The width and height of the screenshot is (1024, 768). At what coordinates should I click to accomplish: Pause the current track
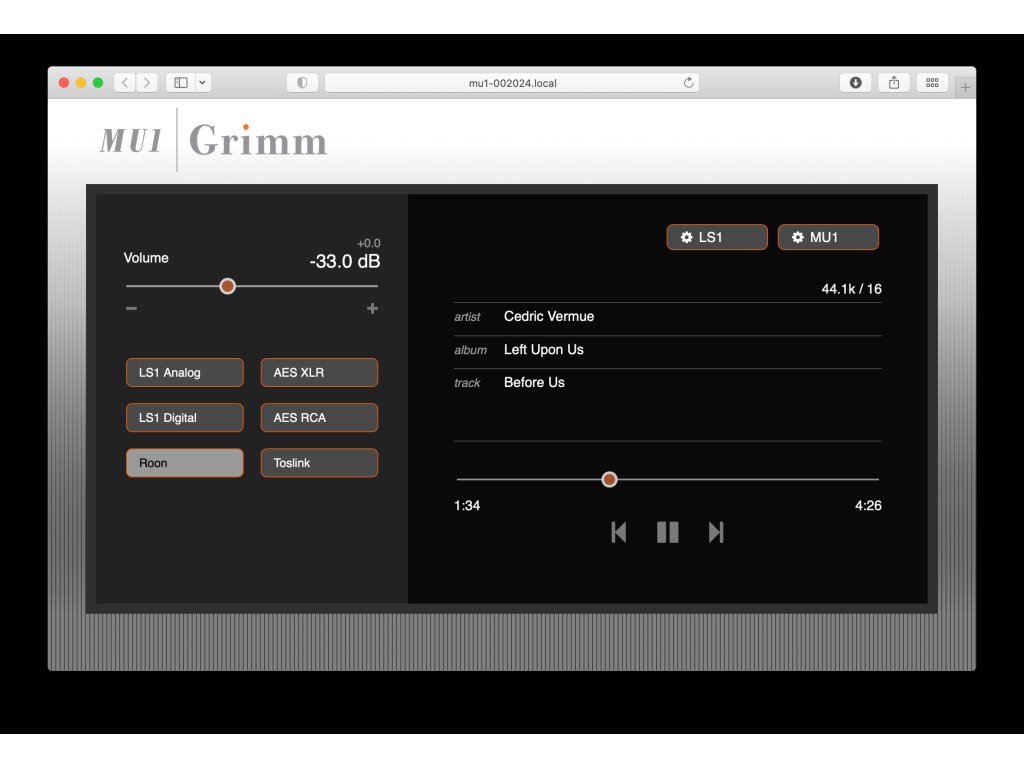click(667, 532)
